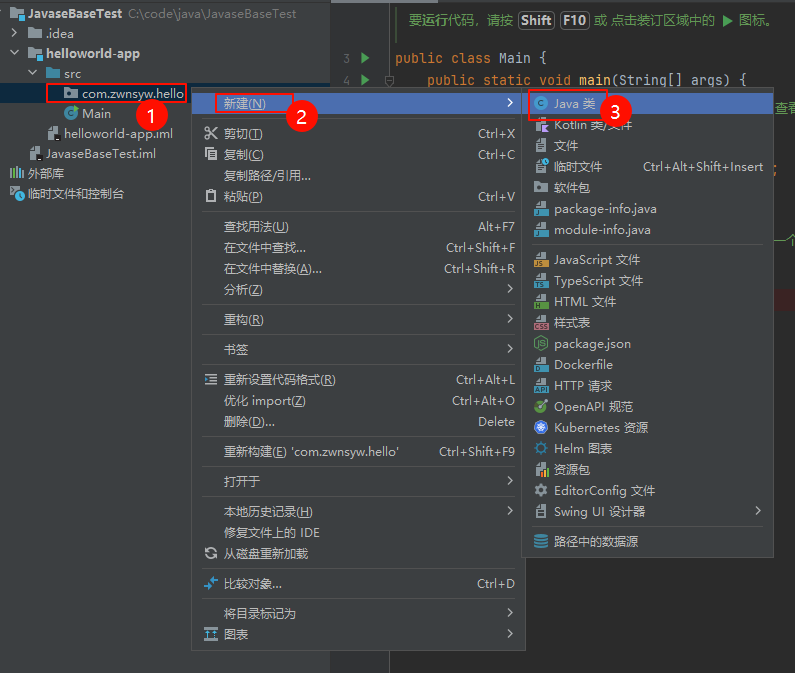The height and width of the screenshot is (673, 795).
Task: Click the compare objects icon
Action: (210, 583)
